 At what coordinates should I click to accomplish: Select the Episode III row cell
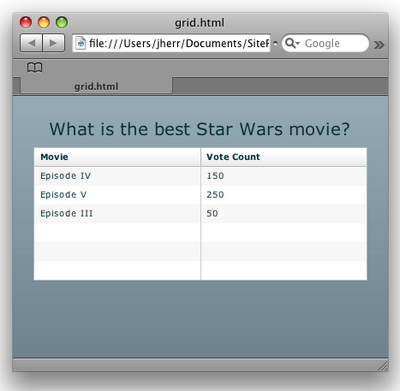coord(117,213)
